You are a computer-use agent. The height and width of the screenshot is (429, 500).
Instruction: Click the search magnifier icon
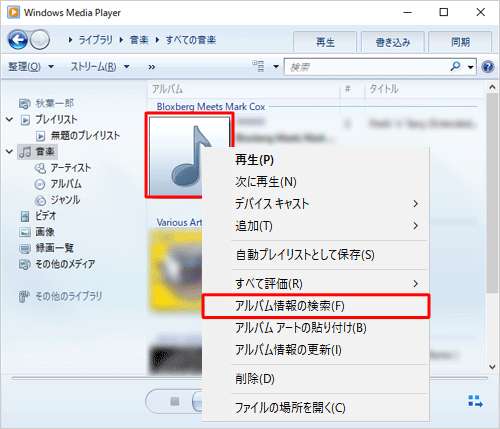coord(455,67)
